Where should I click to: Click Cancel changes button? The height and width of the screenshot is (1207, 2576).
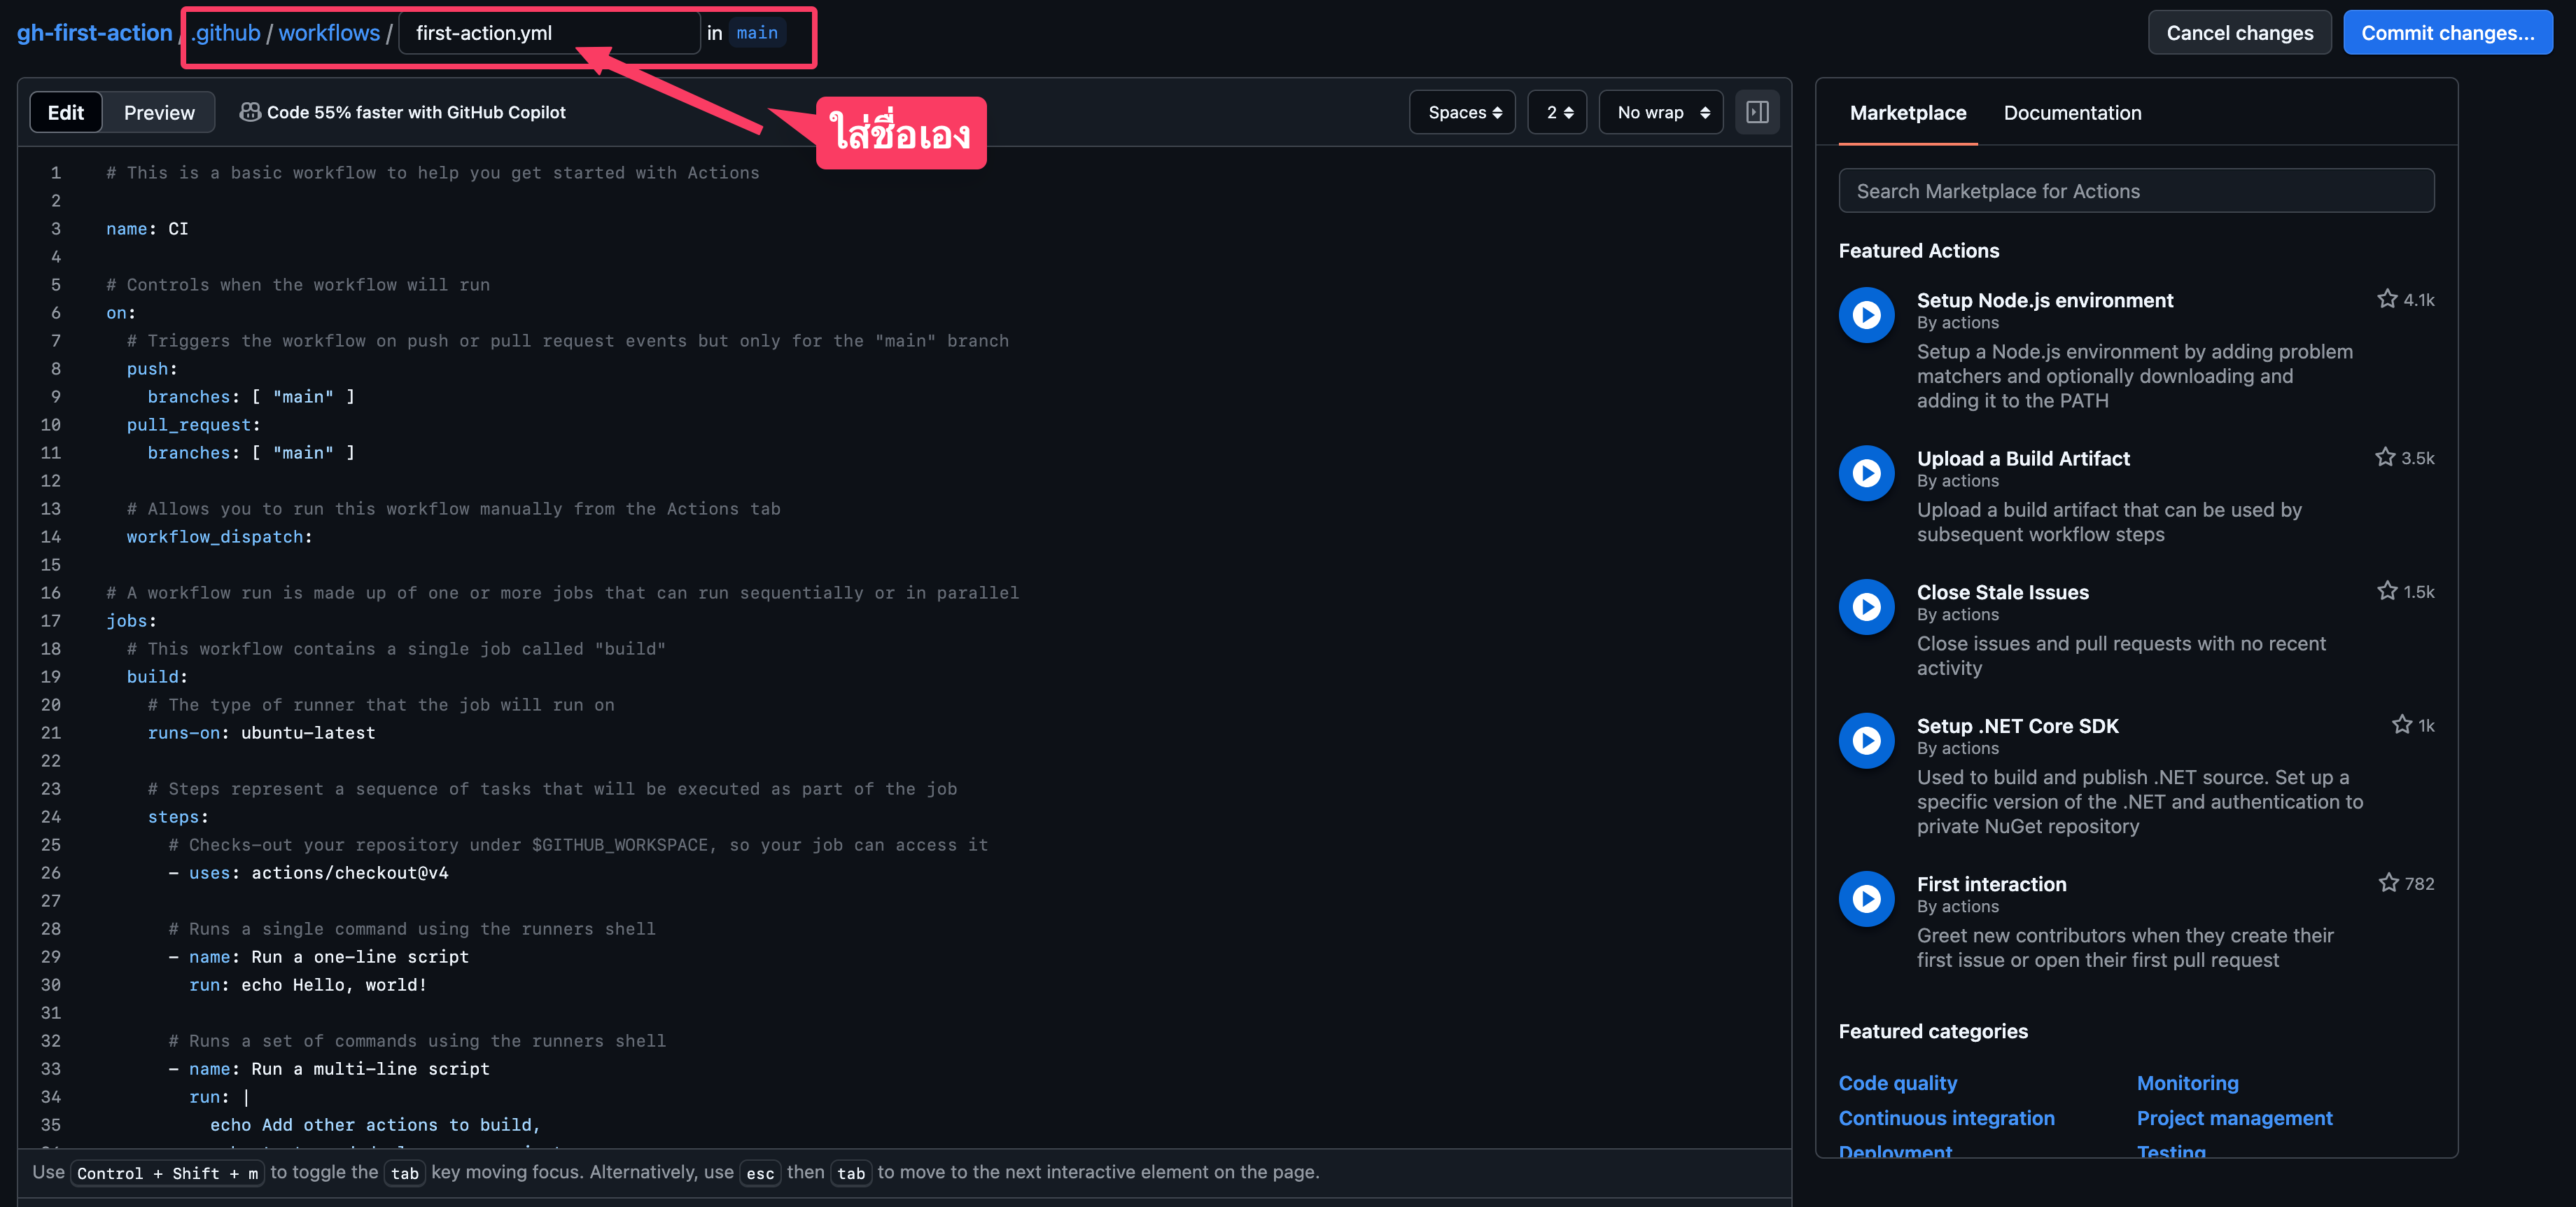pos(2239,33)
